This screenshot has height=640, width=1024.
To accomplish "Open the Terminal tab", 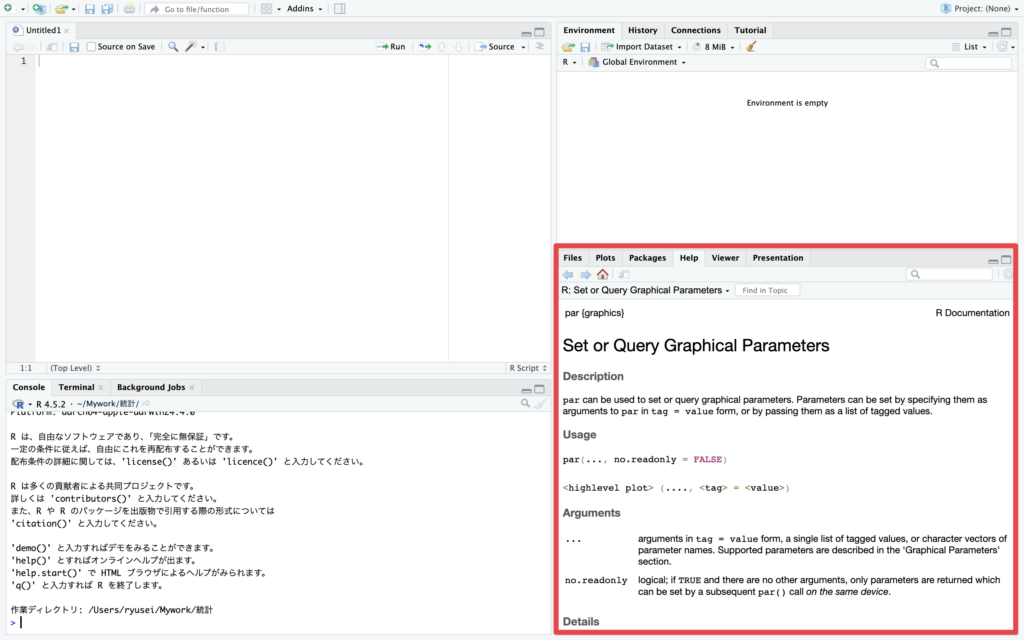I will click(x=76, y=387).
